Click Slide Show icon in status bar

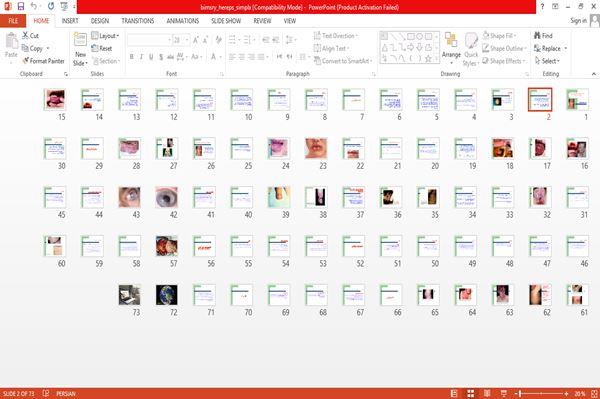504,393
